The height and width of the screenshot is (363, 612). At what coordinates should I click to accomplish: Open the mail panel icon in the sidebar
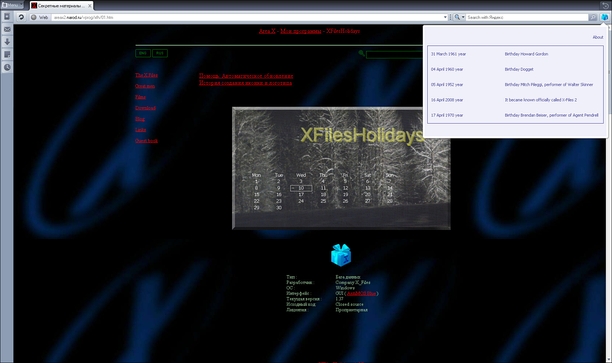pos(7,29)
